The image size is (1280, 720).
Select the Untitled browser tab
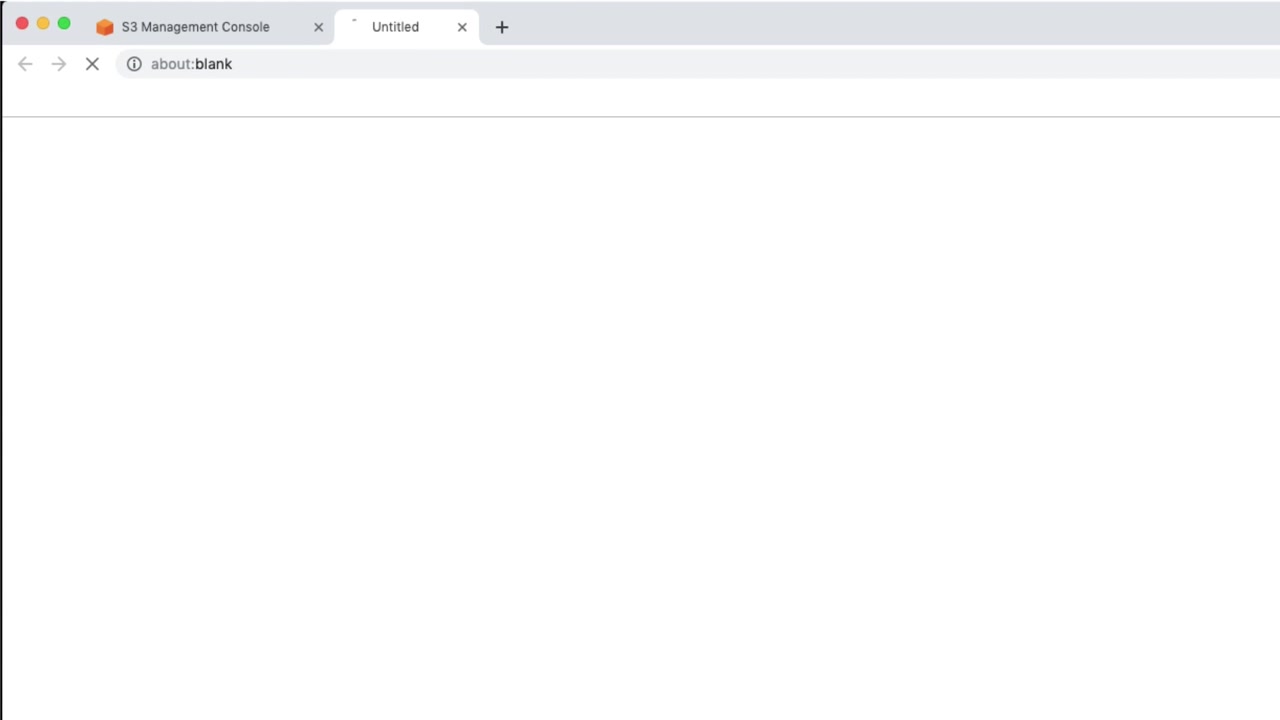[406, 27]
